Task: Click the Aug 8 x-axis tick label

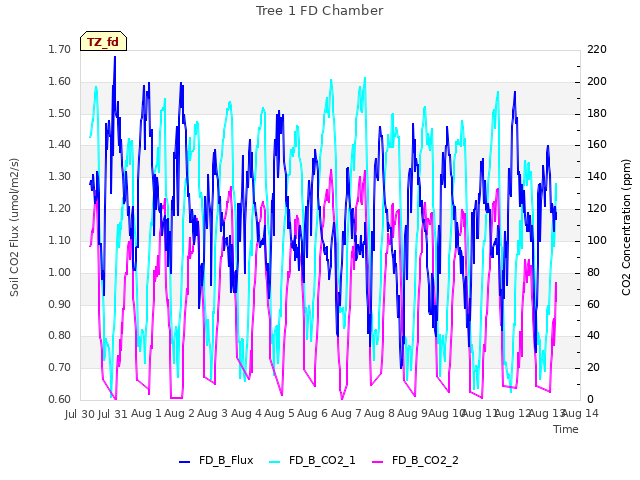Action: point(379,413)
